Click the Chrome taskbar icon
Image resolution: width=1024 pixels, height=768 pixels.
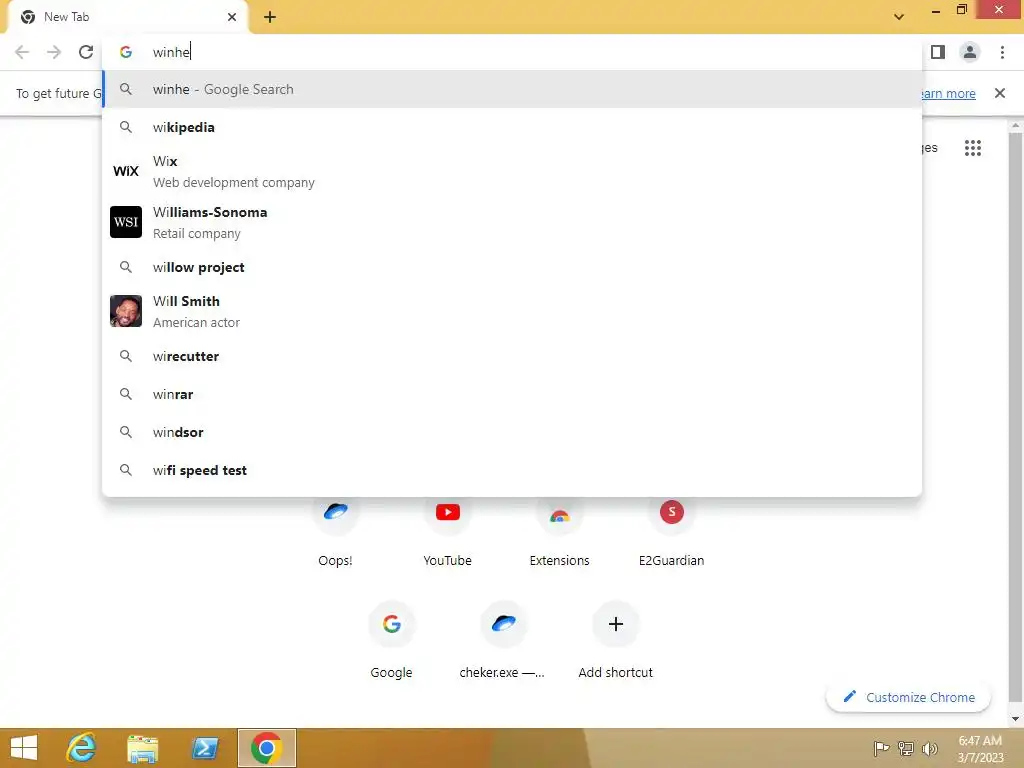pos(266,748)
